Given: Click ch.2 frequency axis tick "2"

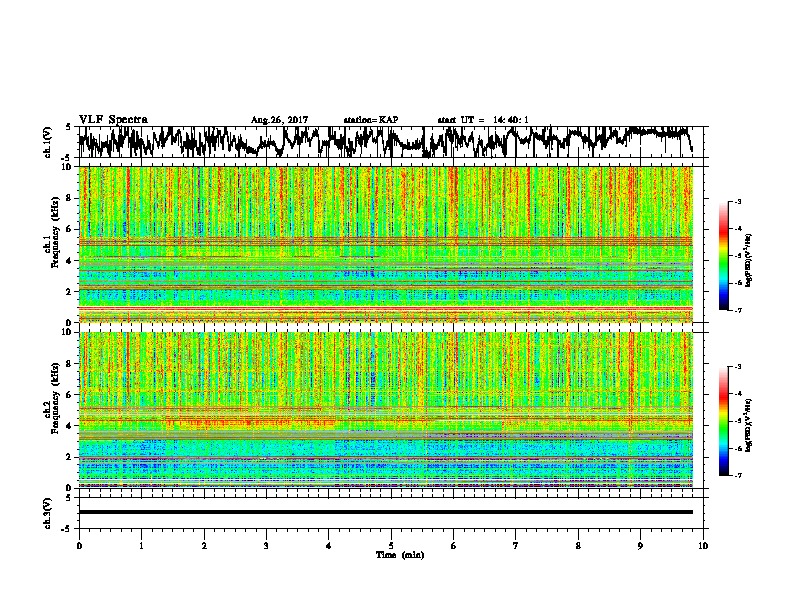Looking at the screenshot, I should click(70, 457).
